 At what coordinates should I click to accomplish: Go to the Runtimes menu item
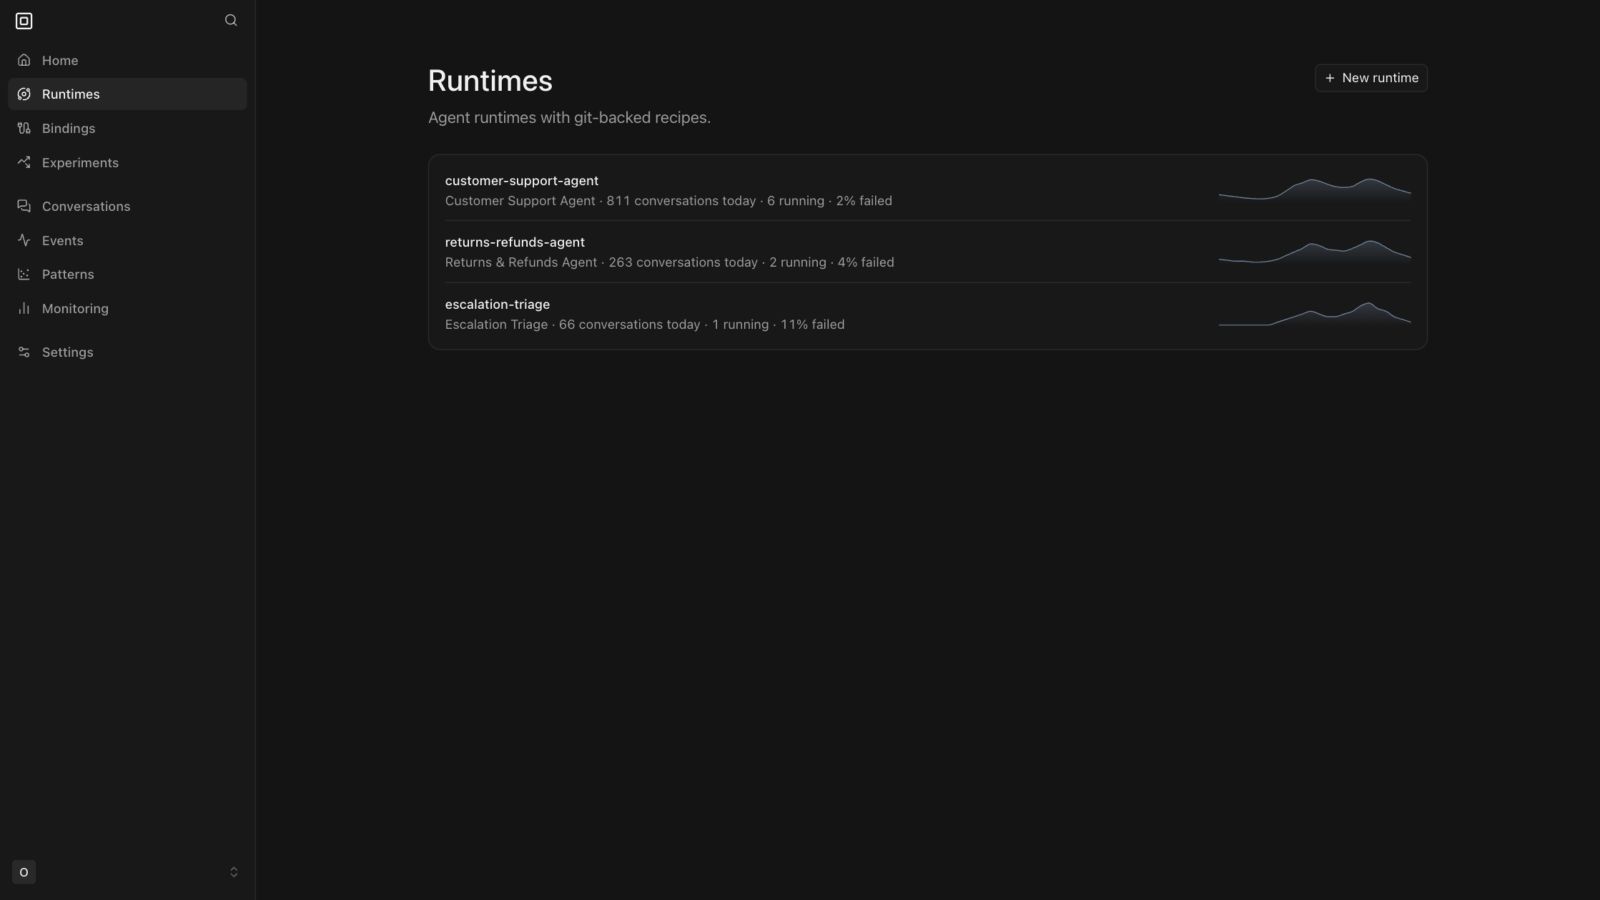127,94
